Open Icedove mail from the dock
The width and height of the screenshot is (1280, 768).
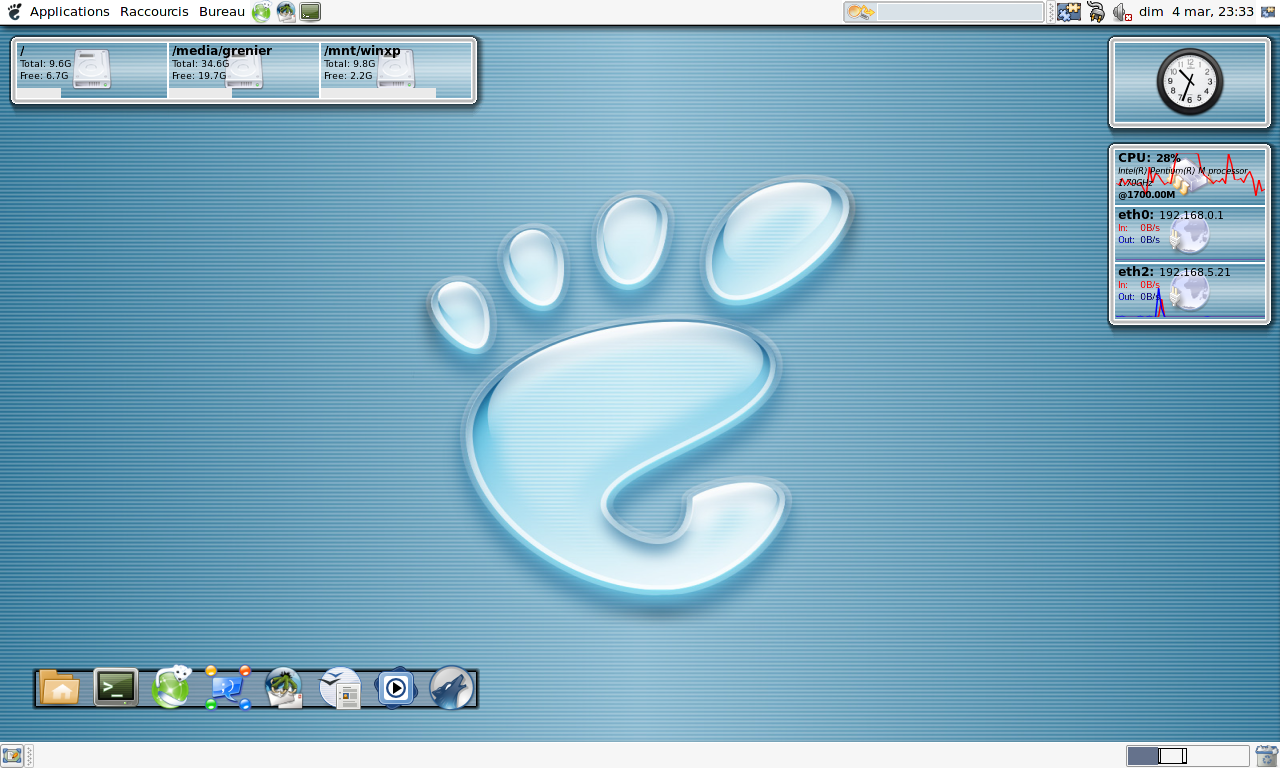(283, 688)
